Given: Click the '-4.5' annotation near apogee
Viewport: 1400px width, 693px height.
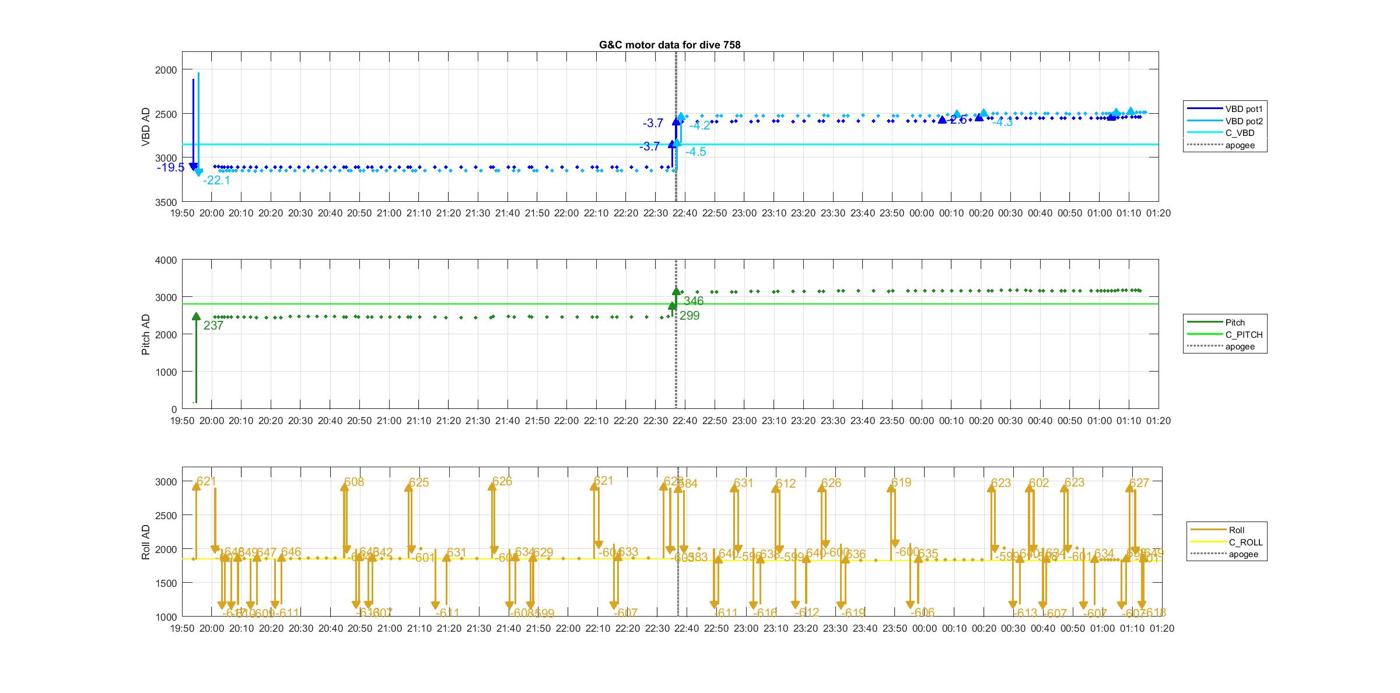Looking at the screenshot, I should 695,152.
